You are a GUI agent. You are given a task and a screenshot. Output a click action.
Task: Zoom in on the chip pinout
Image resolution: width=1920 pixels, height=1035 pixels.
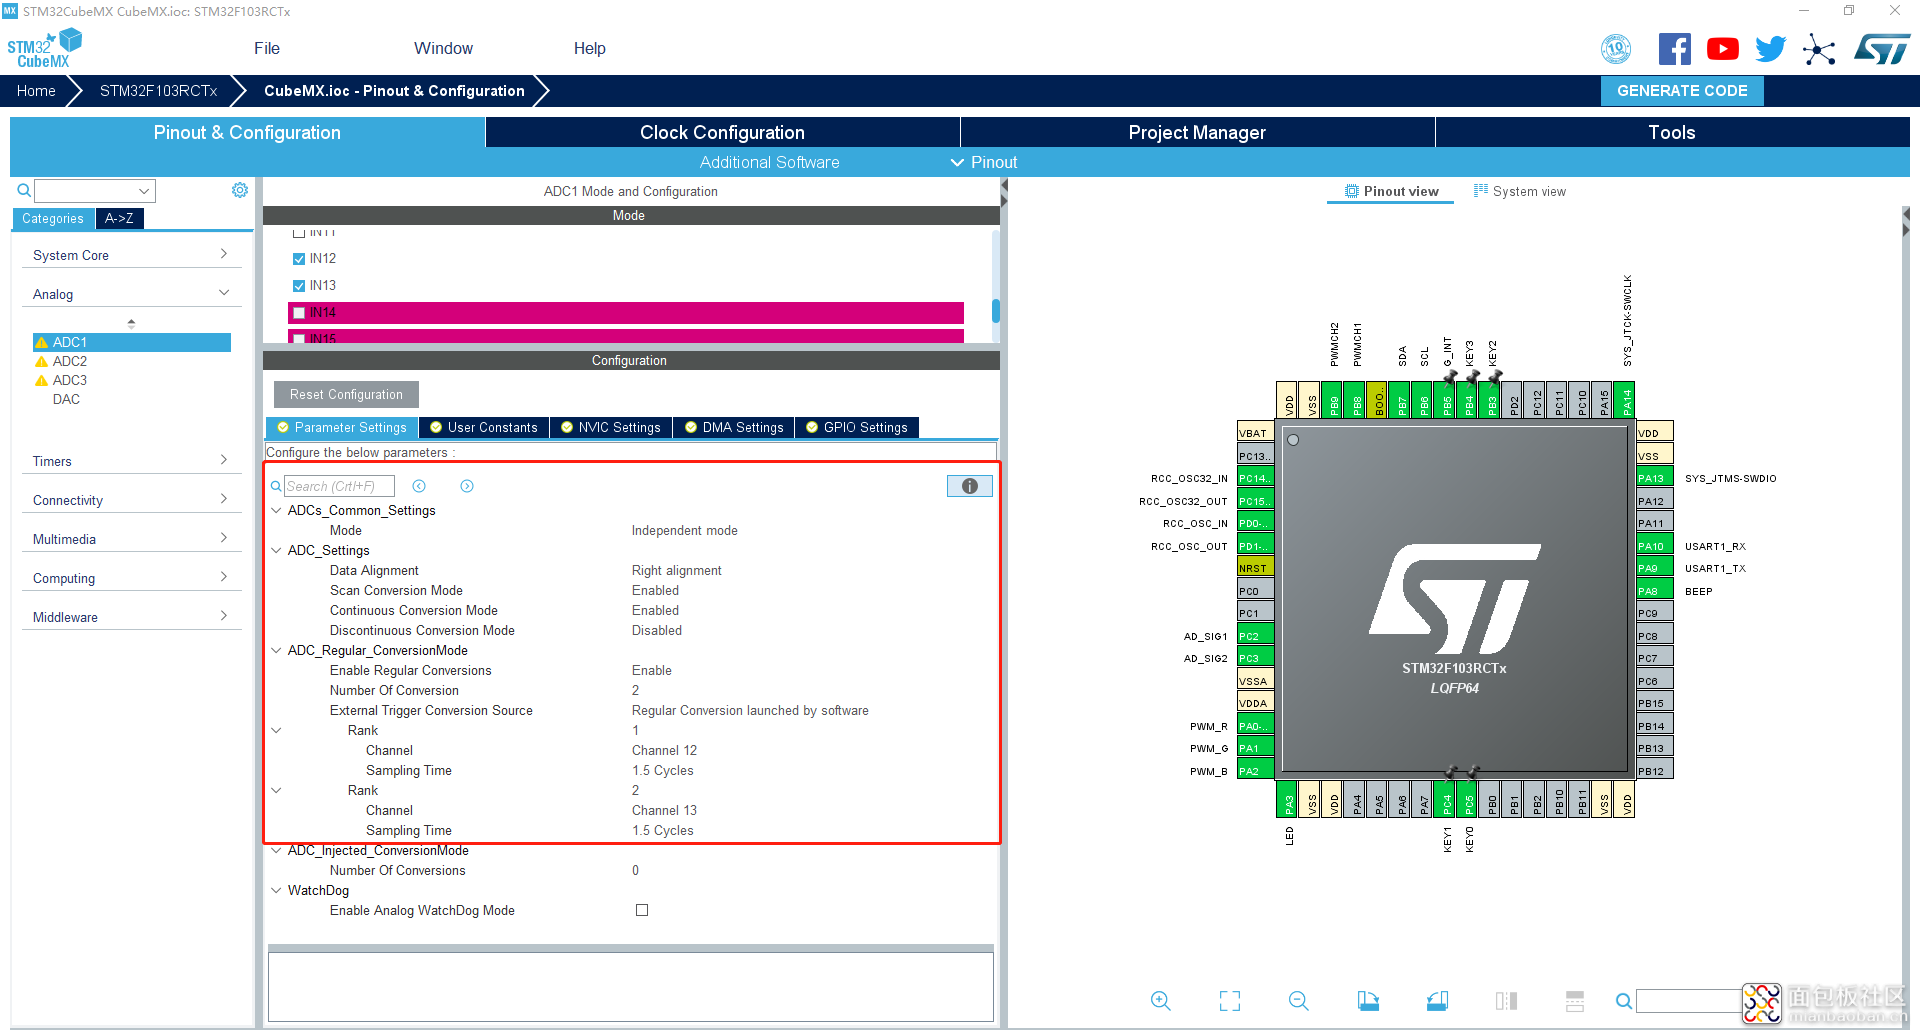click(1161, 1000)
